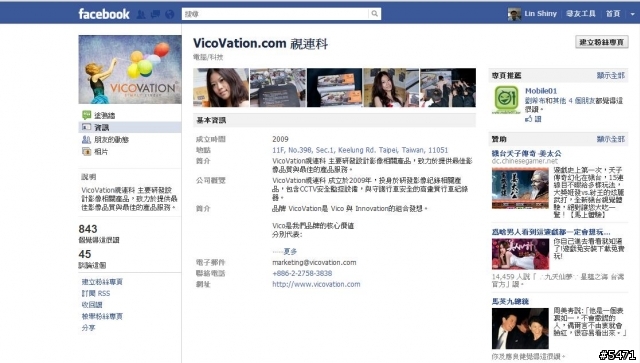Open the friend activity tab label
The image size is (640, 363).
[x=111, y=140]
